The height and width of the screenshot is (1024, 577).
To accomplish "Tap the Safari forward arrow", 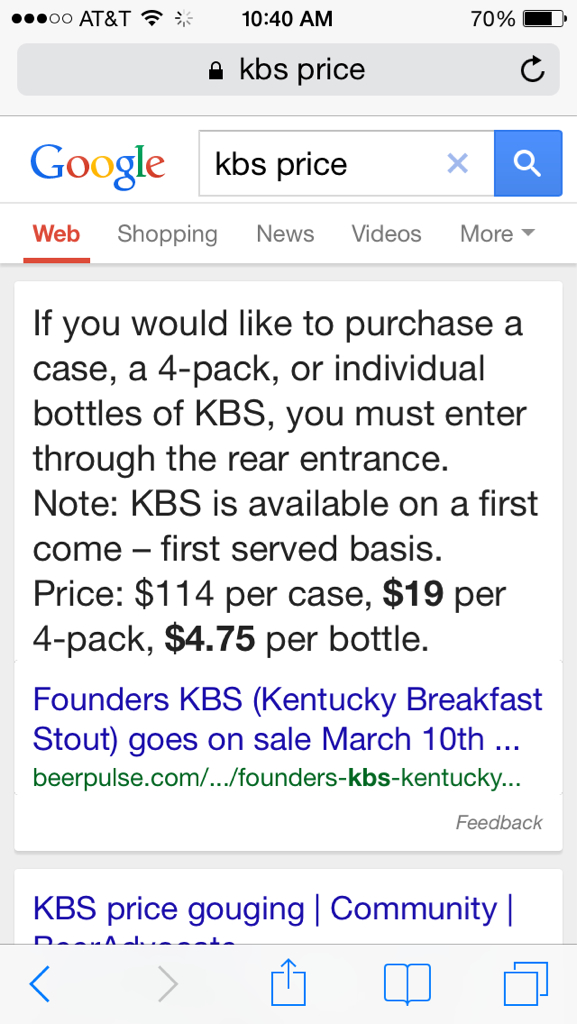I will 168,984.
